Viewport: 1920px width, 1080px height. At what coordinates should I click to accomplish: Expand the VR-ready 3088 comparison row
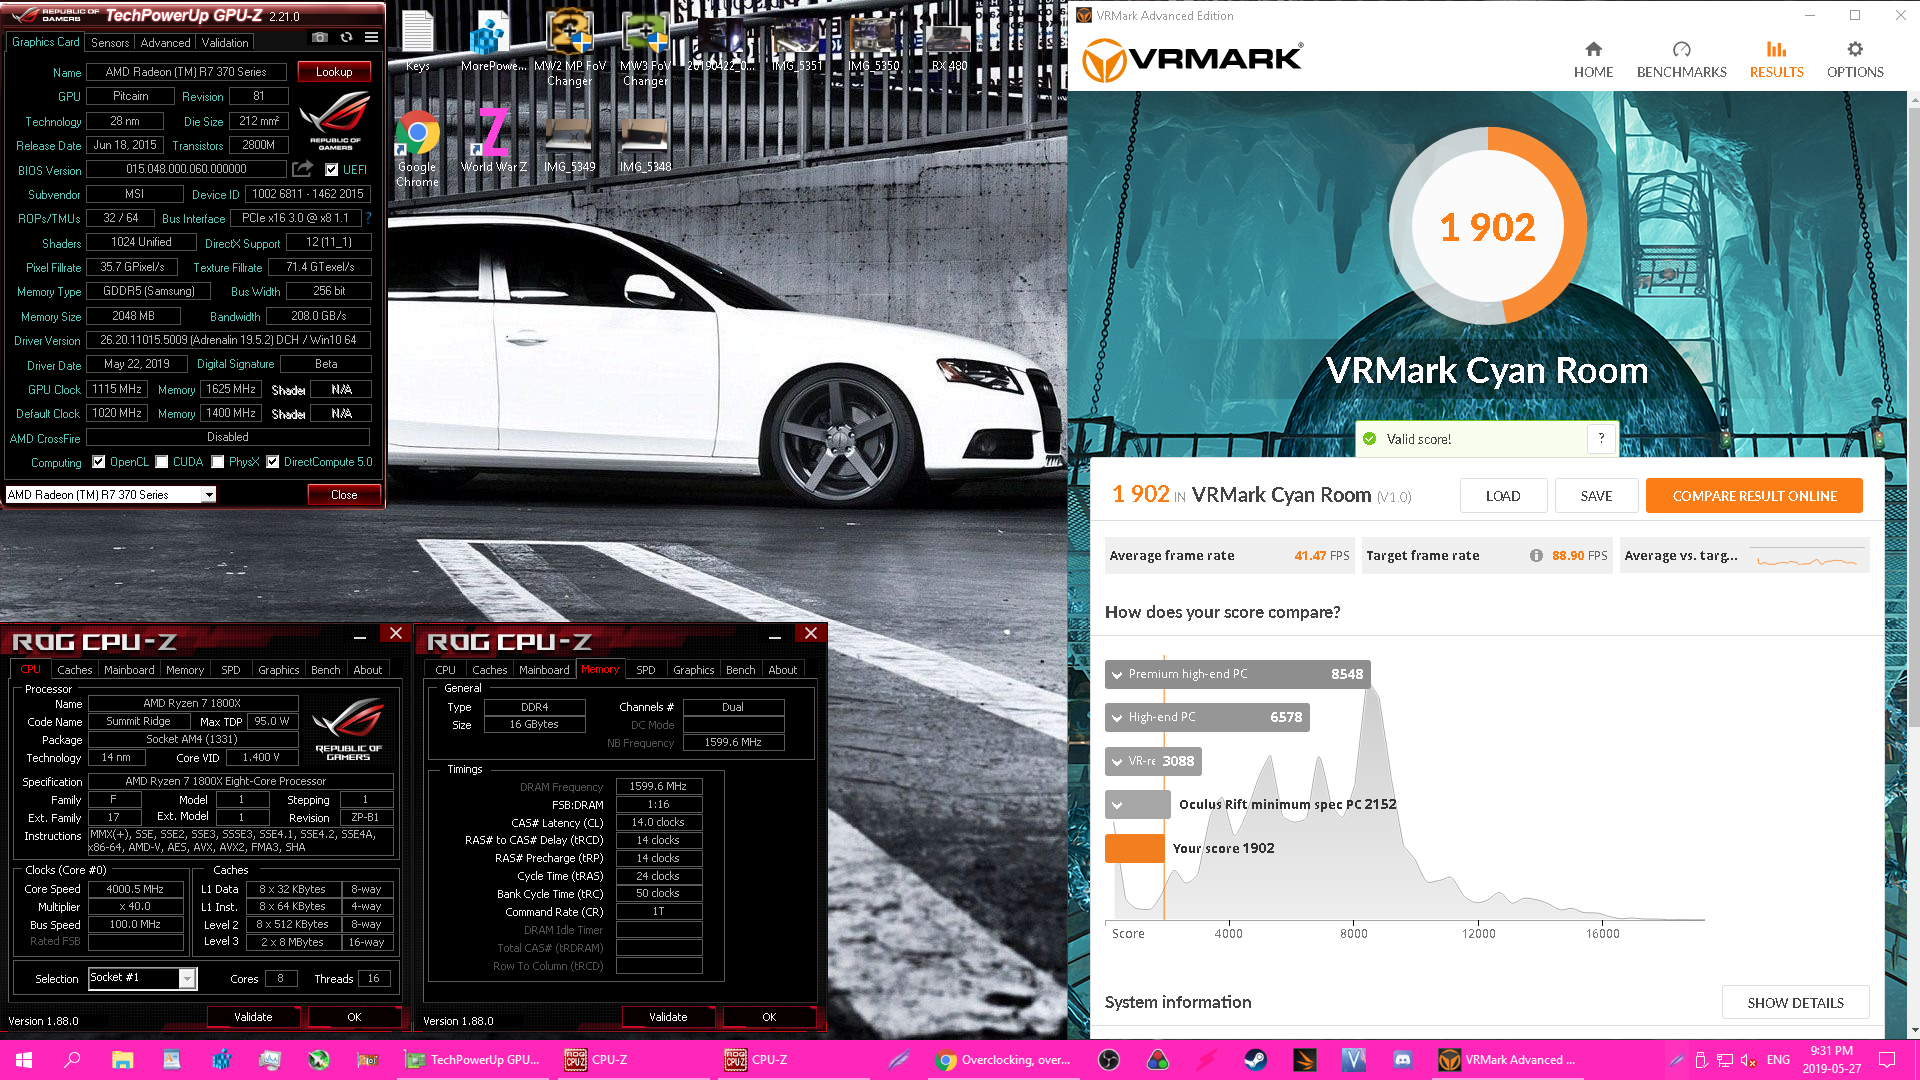[1153, 761]
